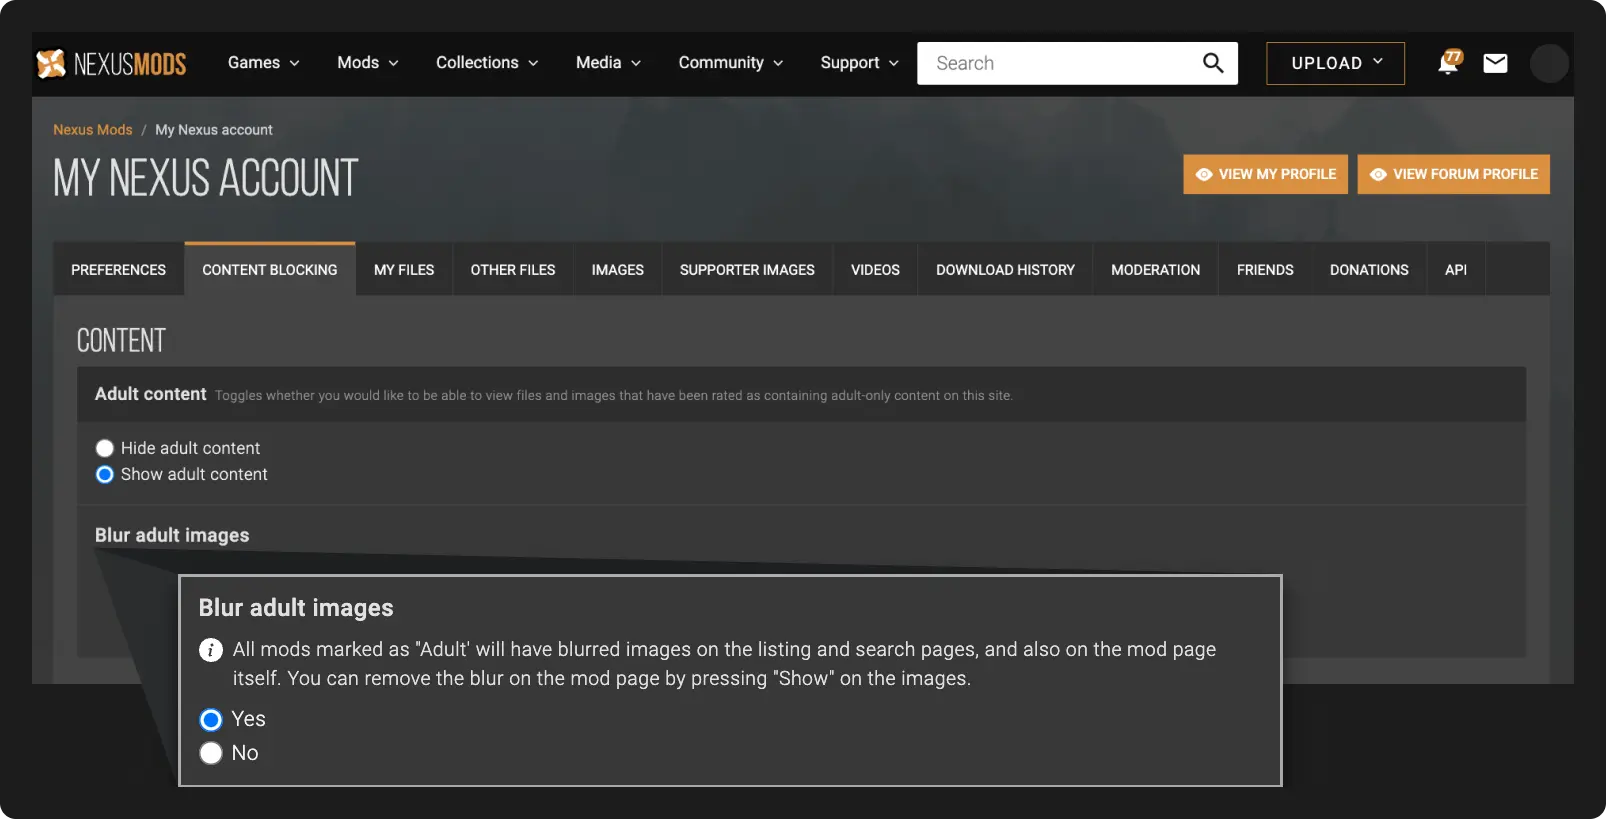Open the Download History tab
Screen dimensions: 1606x819
1005,270
